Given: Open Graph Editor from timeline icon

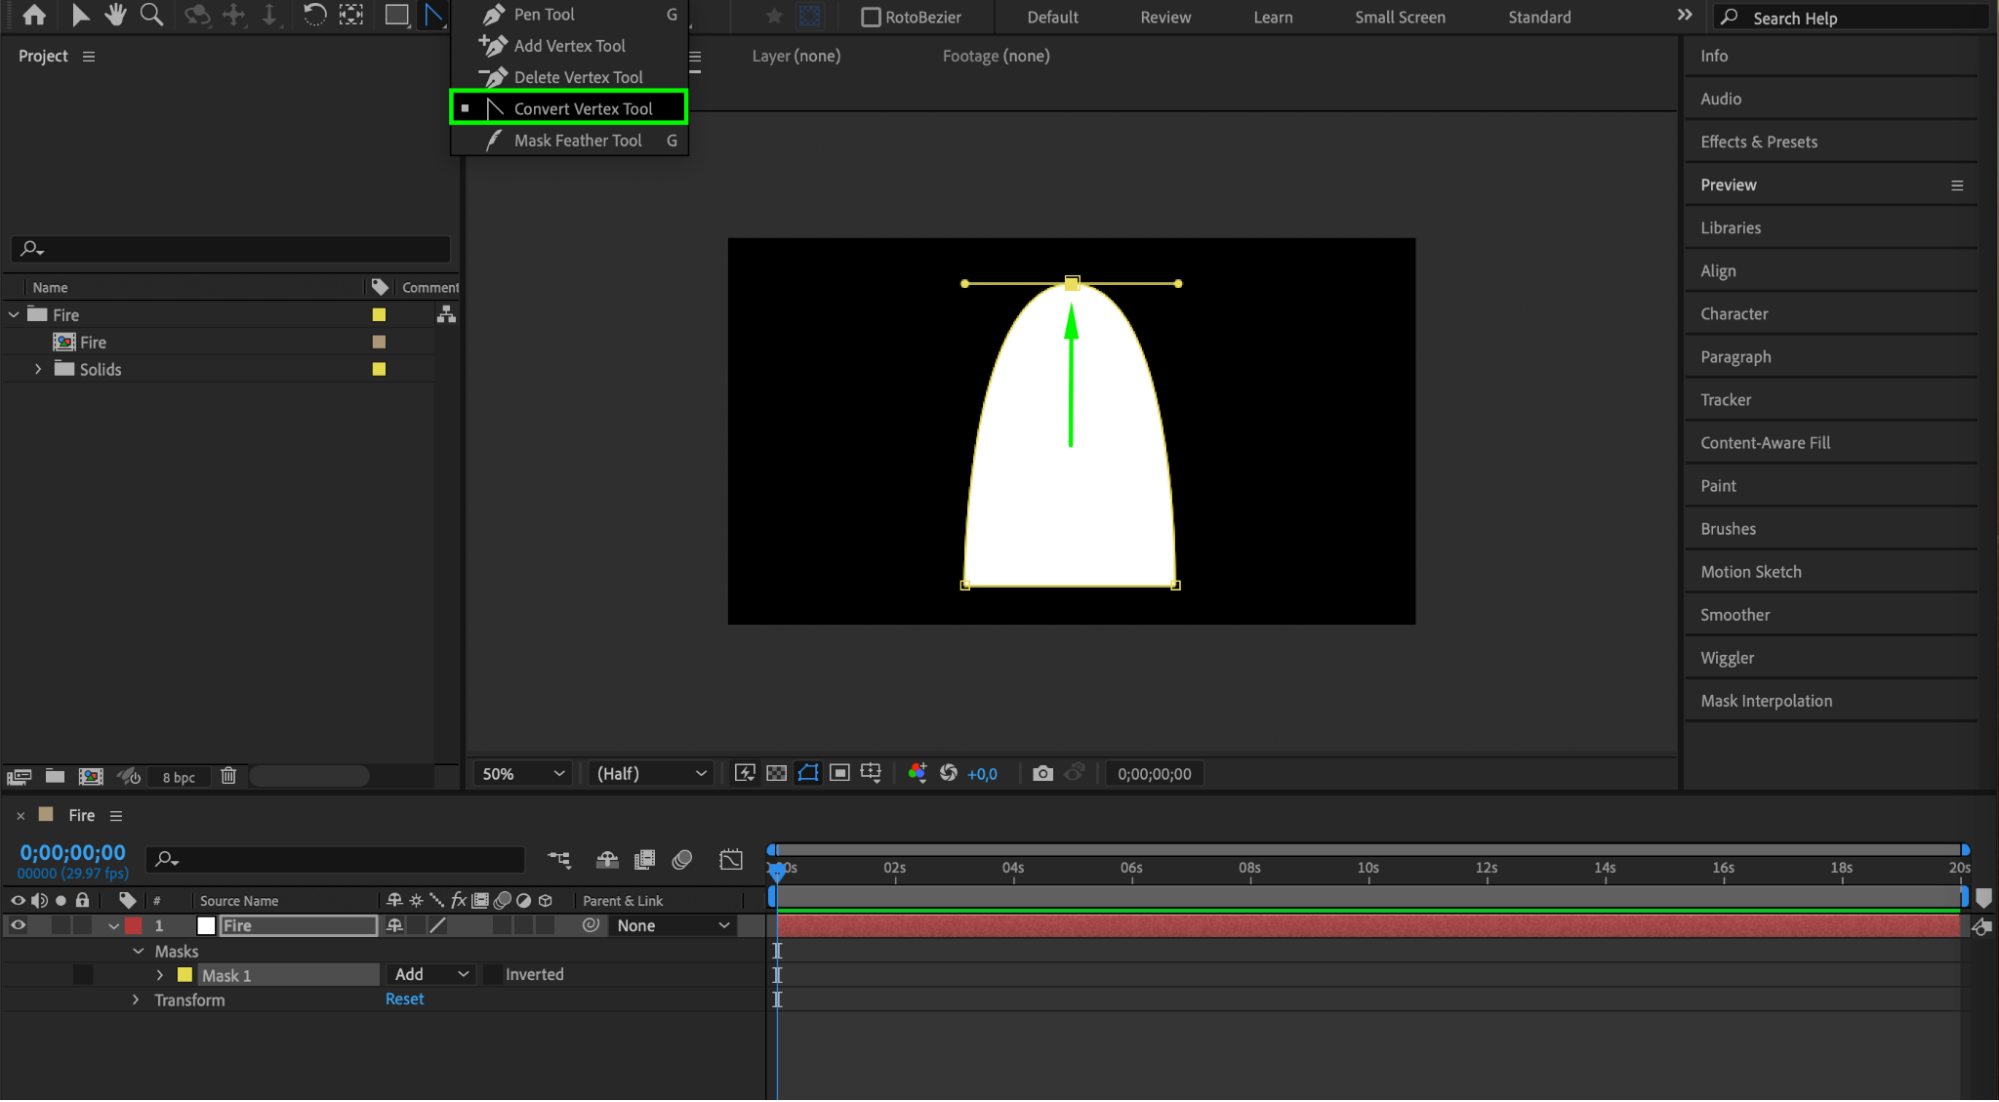Looking at the screenshot, I should coord(731,859).
